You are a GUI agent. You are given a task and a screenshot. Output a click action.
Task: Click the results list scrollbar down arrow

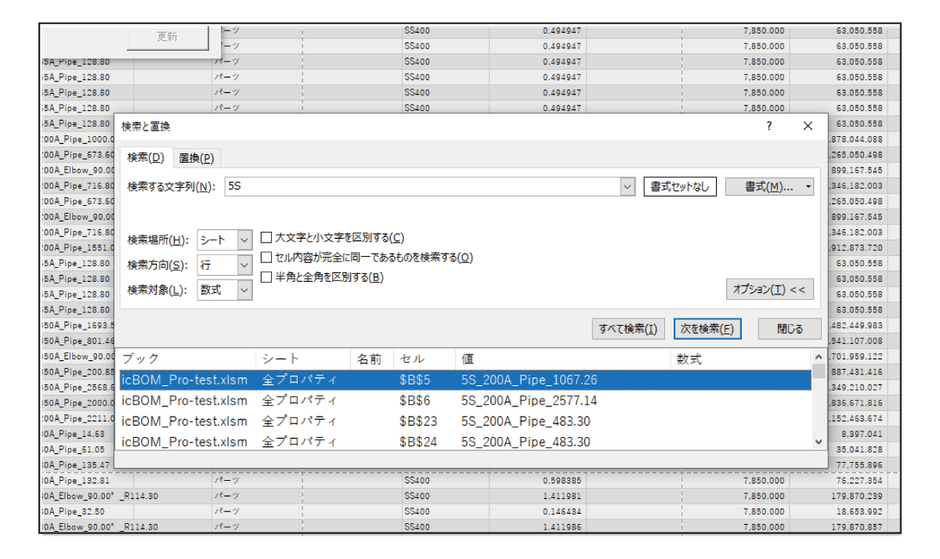tap(819, 441)
